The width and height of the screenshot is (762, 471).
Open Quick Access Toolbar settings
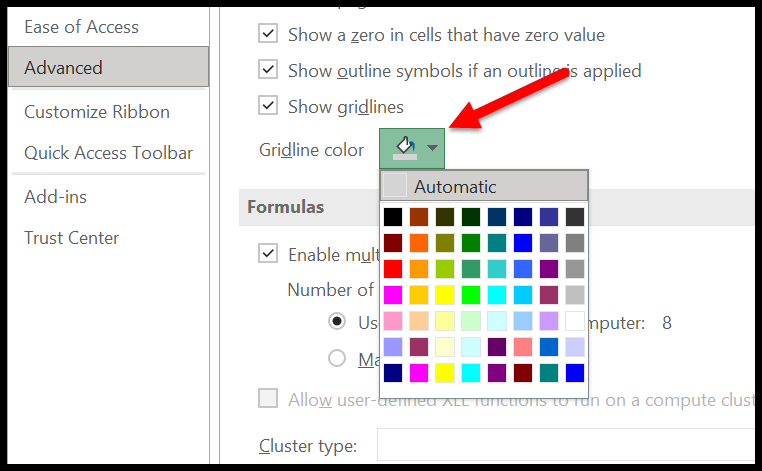[108, 153]
